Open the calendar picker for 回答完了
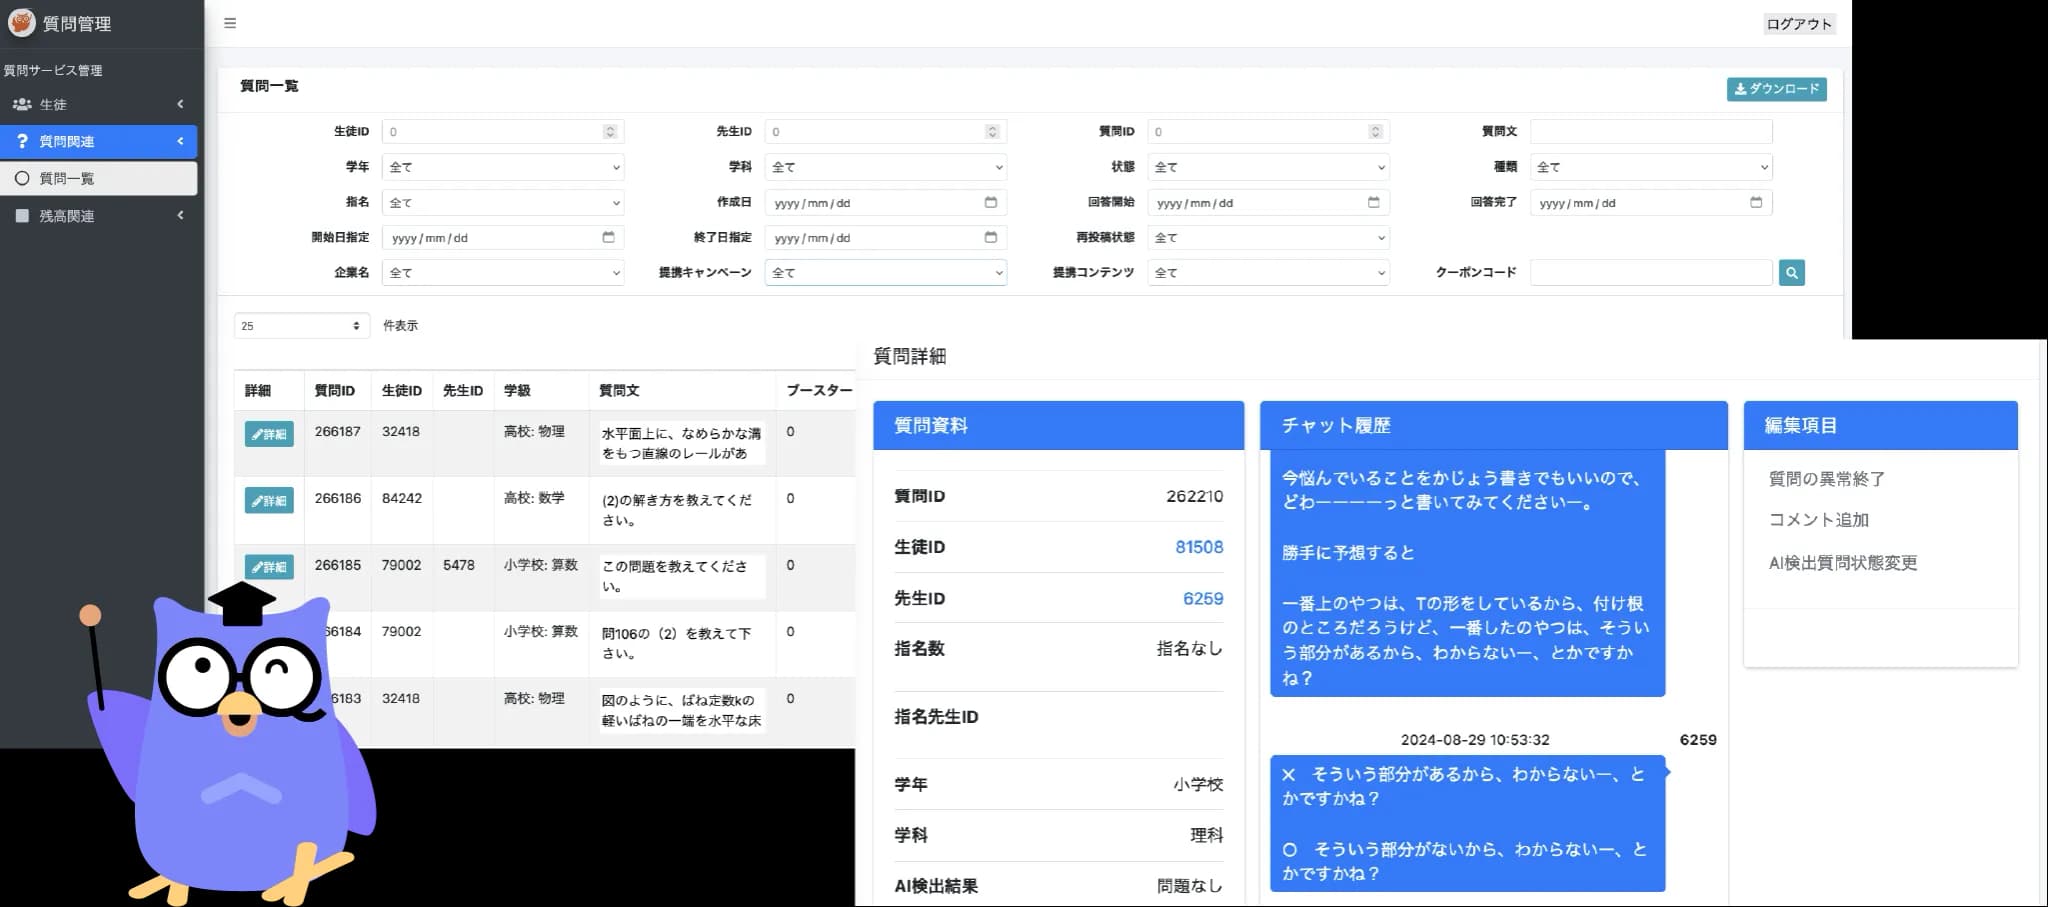Image resolution: width=2048 pixels, height=907 pixels. coord(1757,202)
